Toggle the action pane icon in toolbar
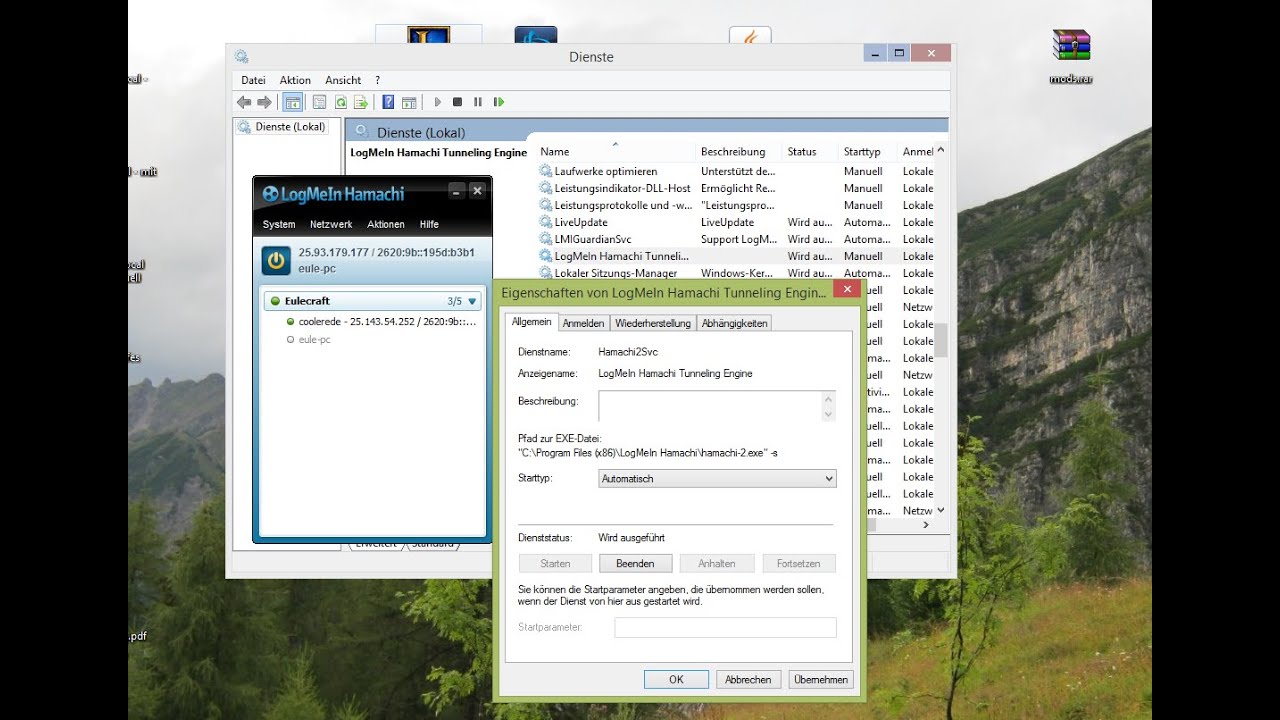 click(x=409, y=102)
